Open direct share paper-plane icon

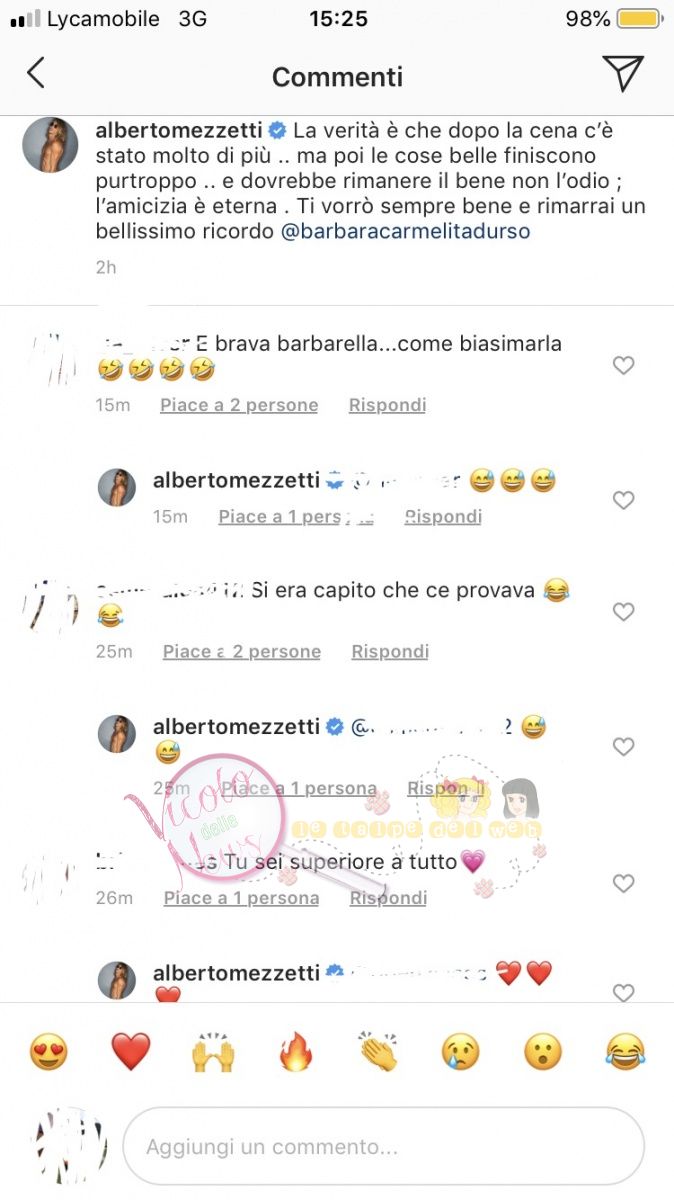[622, 73]
